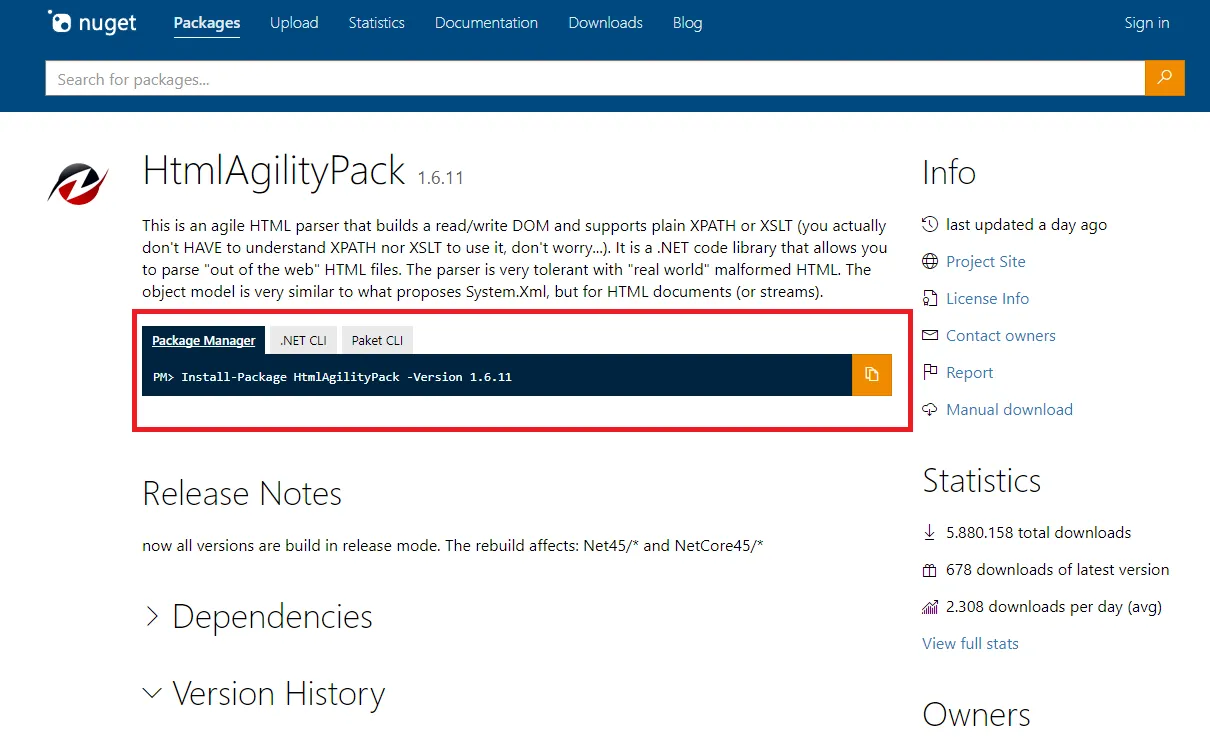Image resolution: width=1210 pixels, height=737 pixels.
Task: Open the License Info link
Action: [988, 299]
